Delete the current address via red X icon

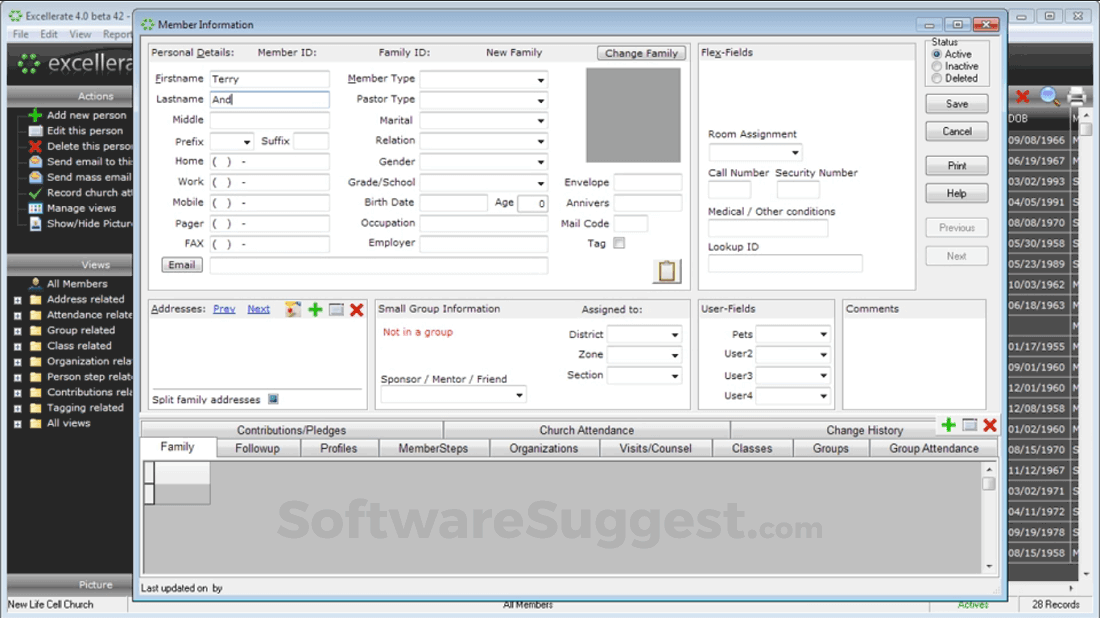(x=357, y=310)
